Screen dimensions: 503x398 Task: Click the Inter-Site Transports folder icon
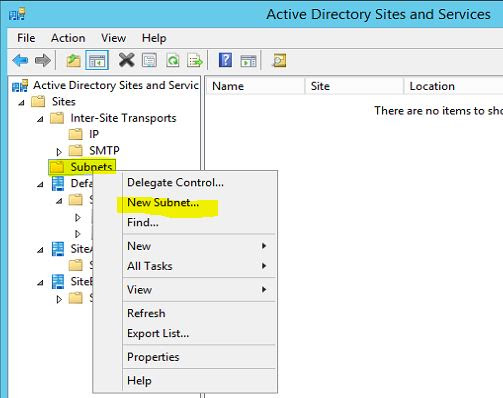click(x=57, y=118)
